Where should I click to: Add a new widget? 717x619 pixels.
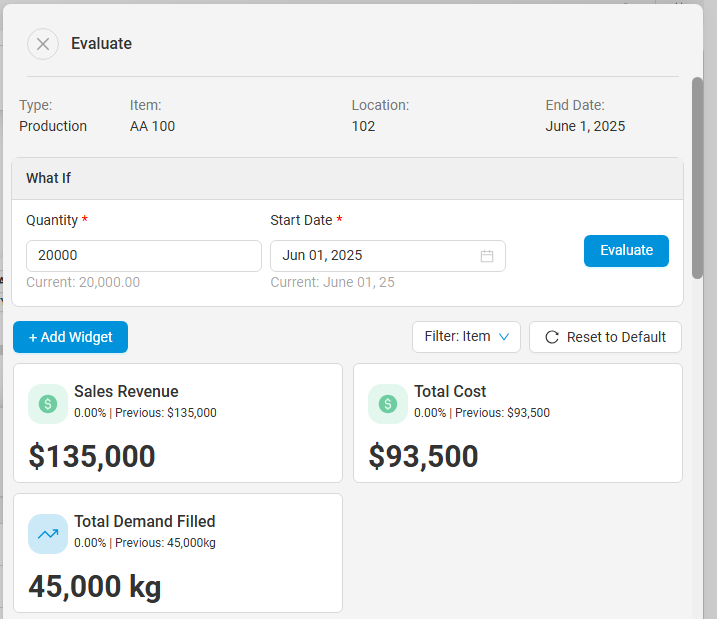coord(70,337)
